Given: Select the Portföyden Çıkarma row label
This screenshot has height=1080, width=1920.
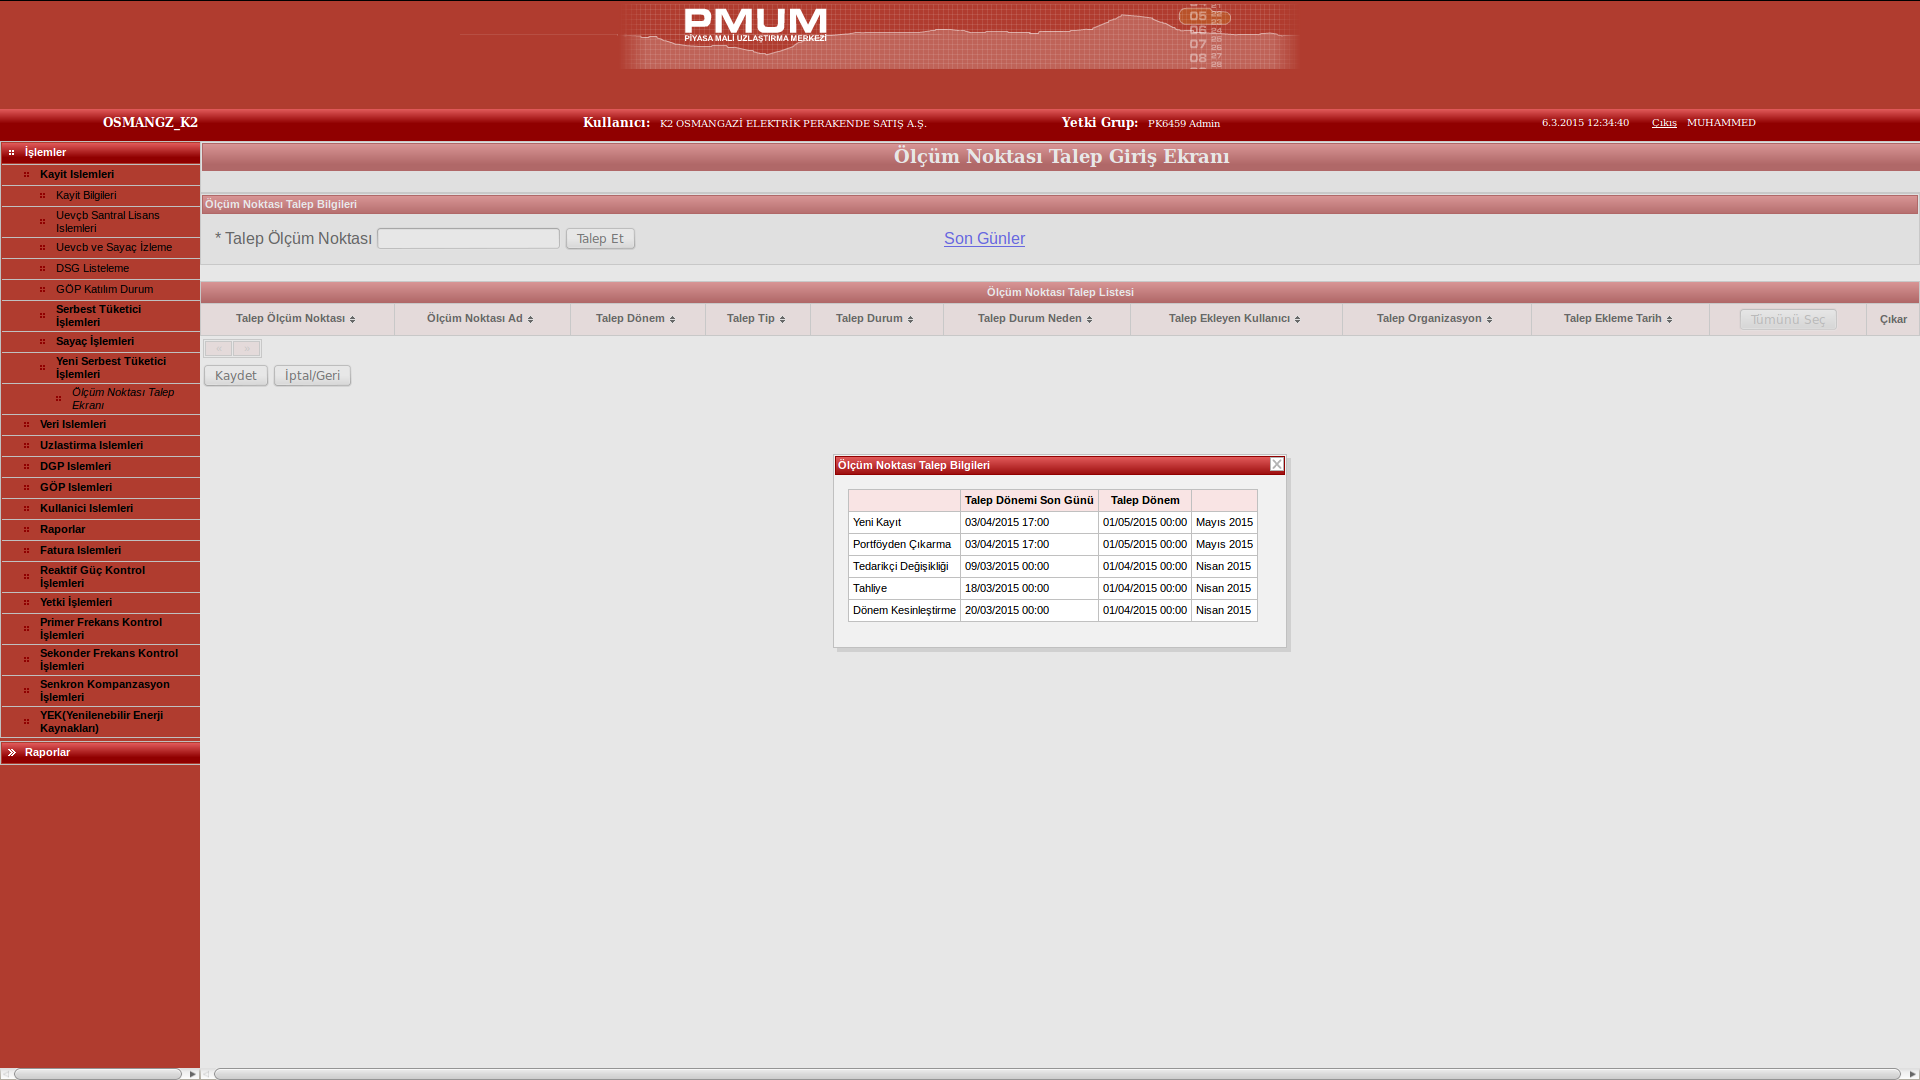Looking at the screenshot, I should [902, 545].
